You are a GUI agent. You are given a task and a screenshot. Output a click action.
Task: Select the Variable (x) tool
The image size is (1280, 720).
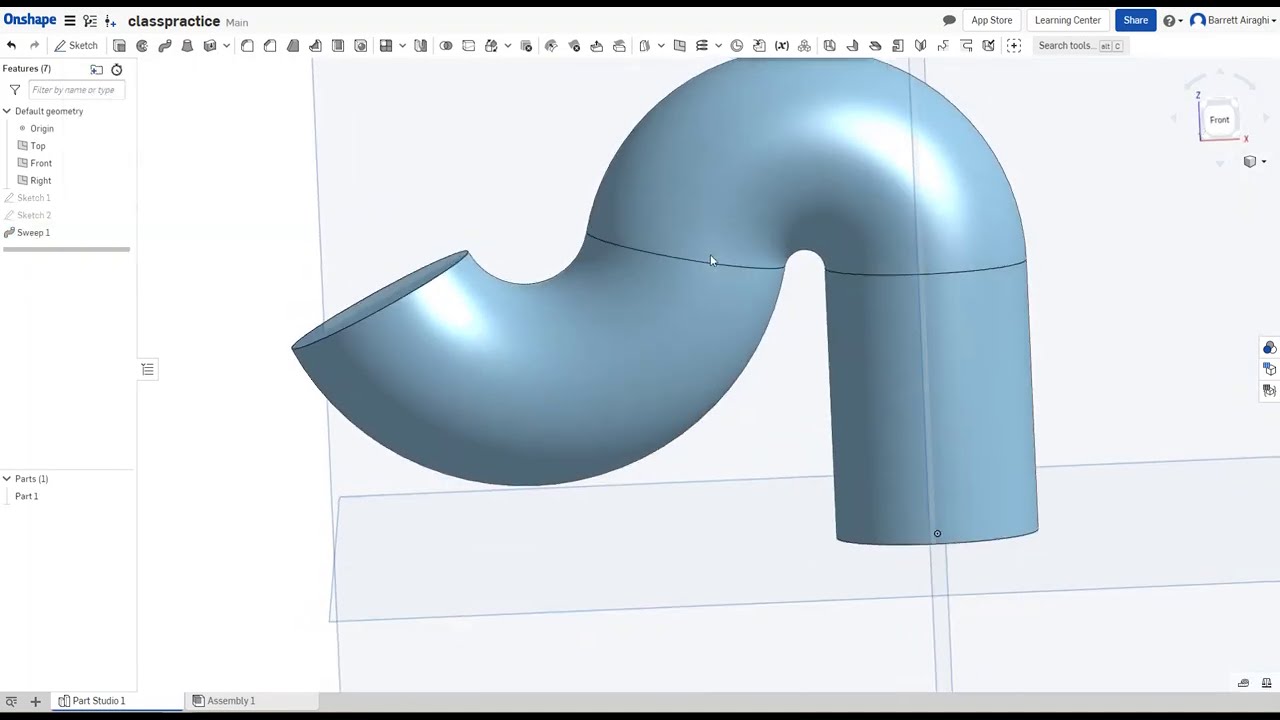pos(782,46)
